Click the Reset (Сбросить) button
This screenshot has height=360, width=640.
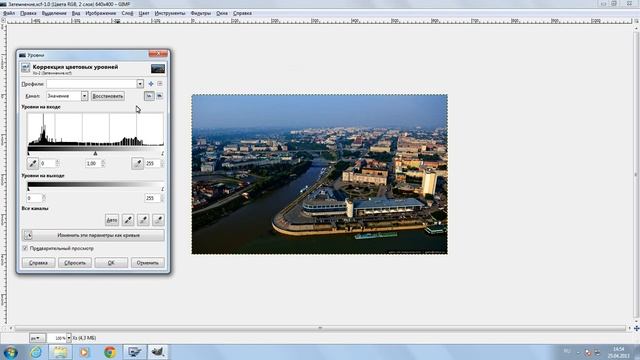point(75,263)
